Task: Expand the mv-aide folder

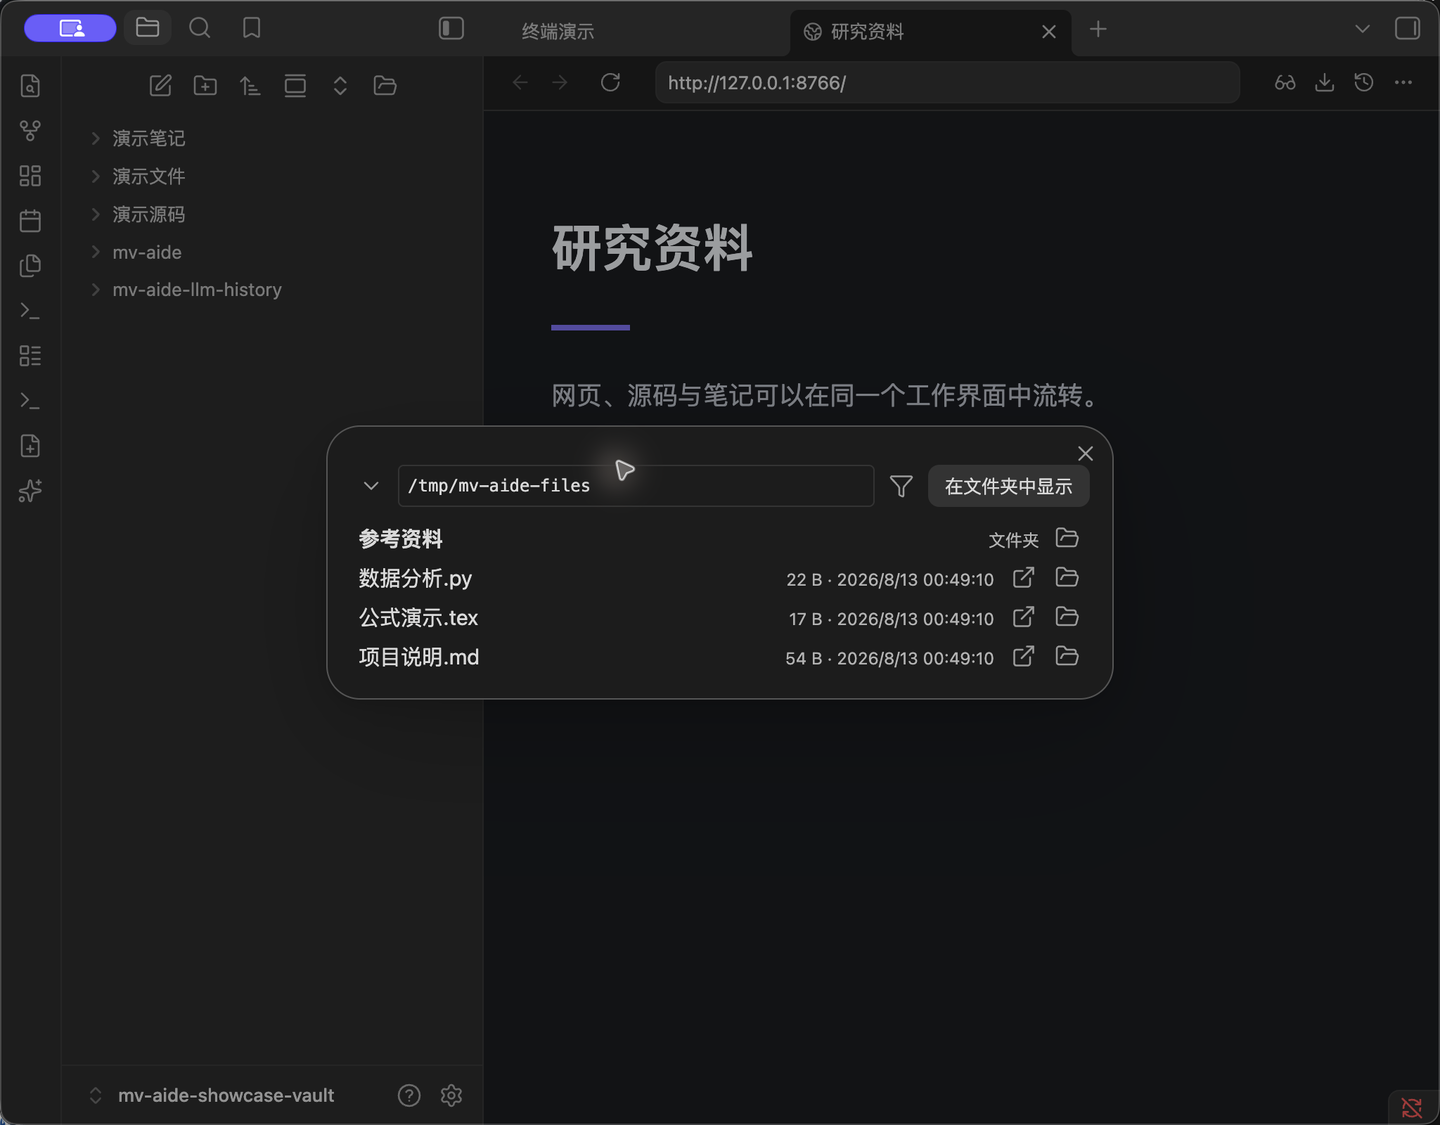Action: pyautogui.click(x=147, y=252)
